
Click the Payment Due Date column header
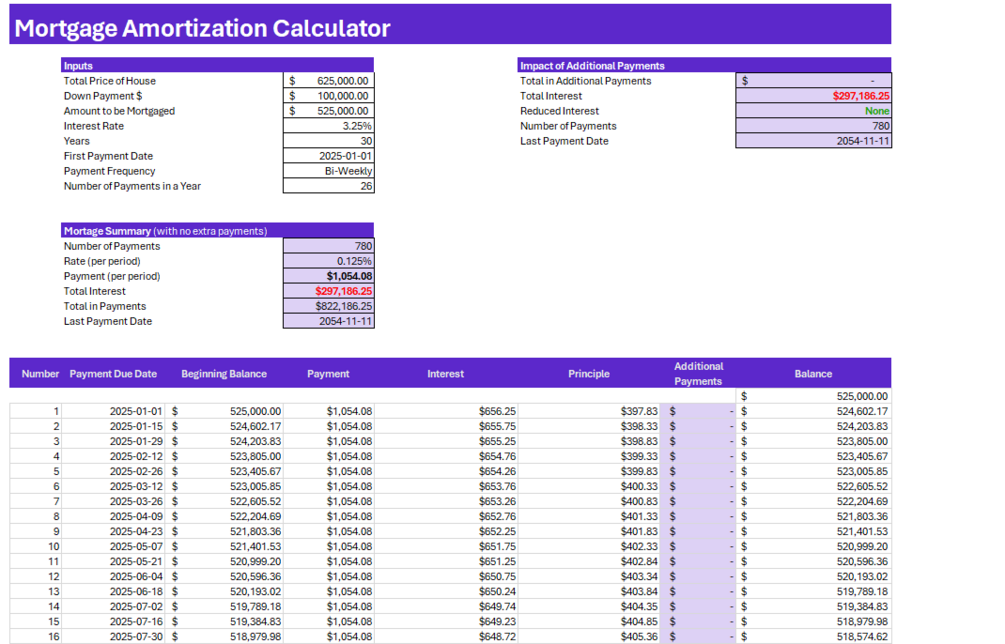pos(113,374)
